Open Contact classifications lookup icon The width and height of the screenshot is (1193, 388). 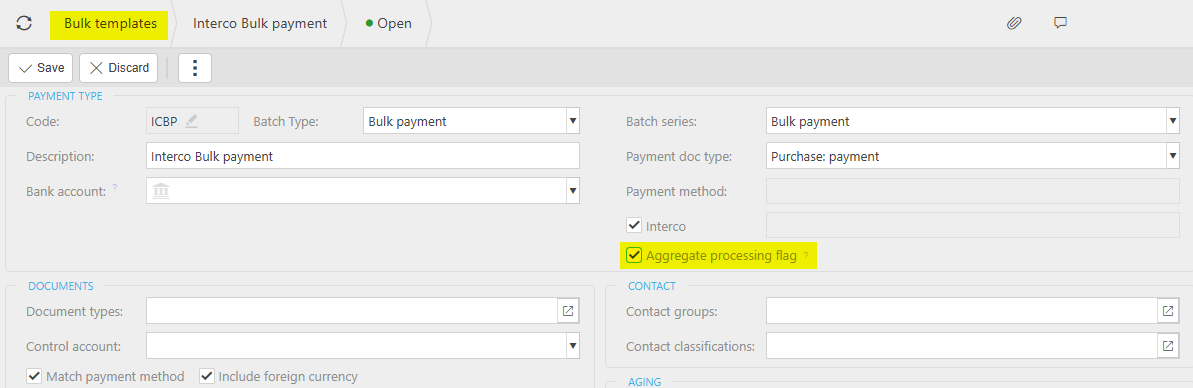coord(1167,346)
